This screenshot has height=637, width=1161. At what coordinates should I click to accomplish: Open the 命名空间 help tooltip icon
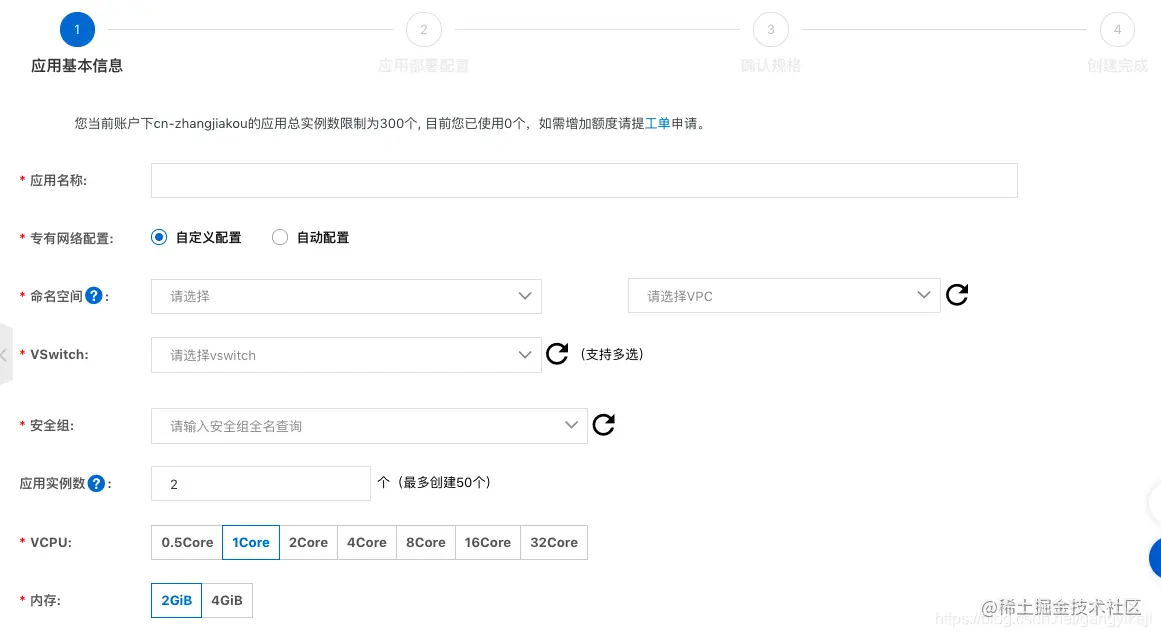(x=93, y=294)
